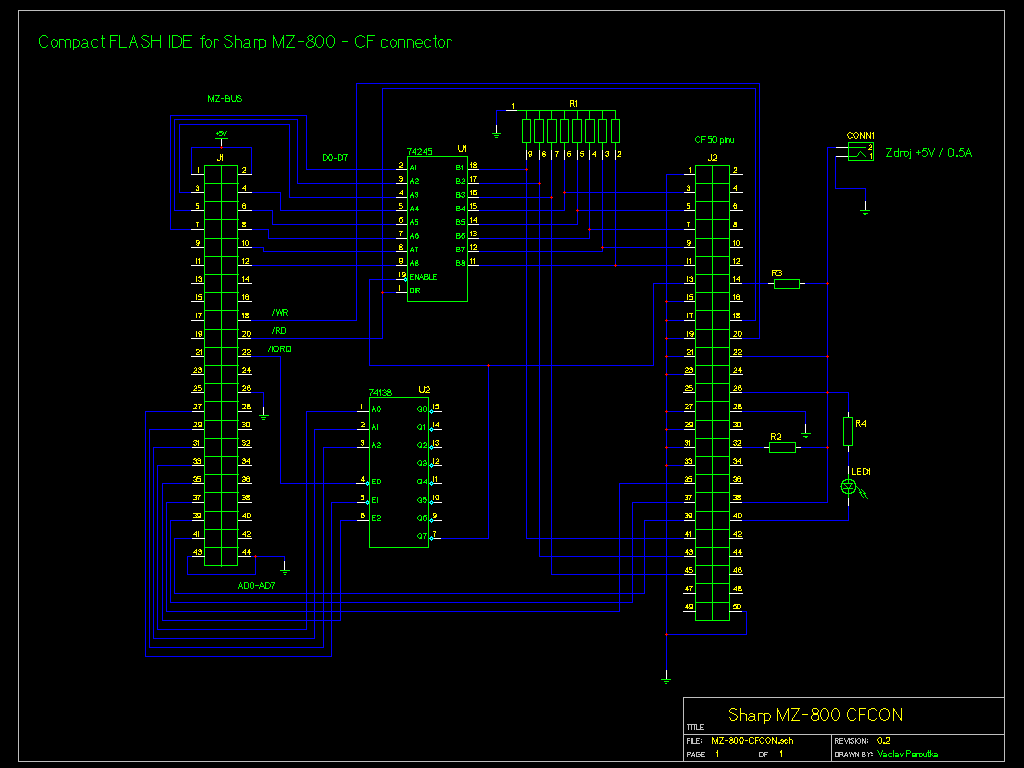Select the 74138 U2 chip body
This screenshot has width=1024, height=768.
pyautogui.click(x=399, y=472)
